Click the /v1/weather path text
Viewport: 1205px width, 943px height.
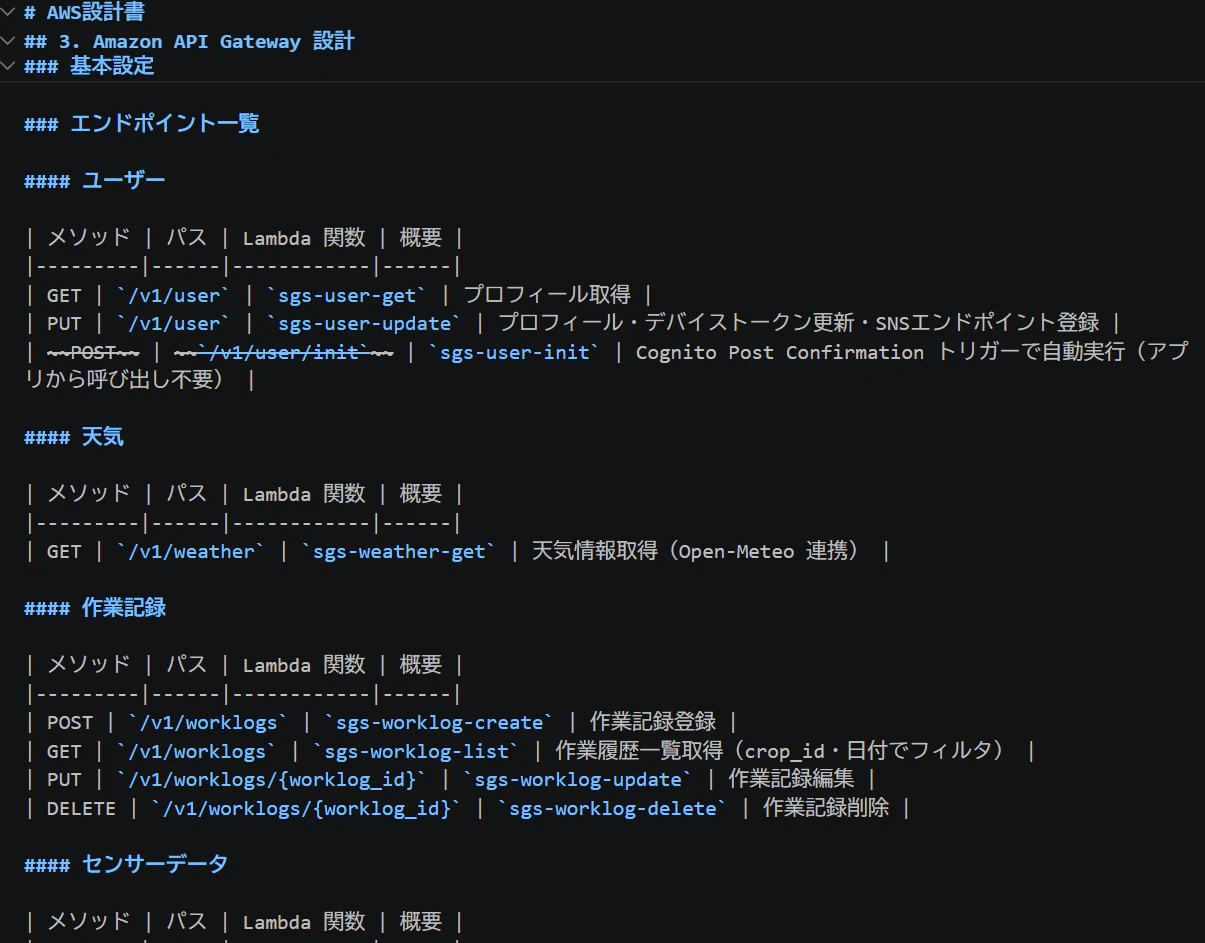pyautogui.click(x=191, y=551)
